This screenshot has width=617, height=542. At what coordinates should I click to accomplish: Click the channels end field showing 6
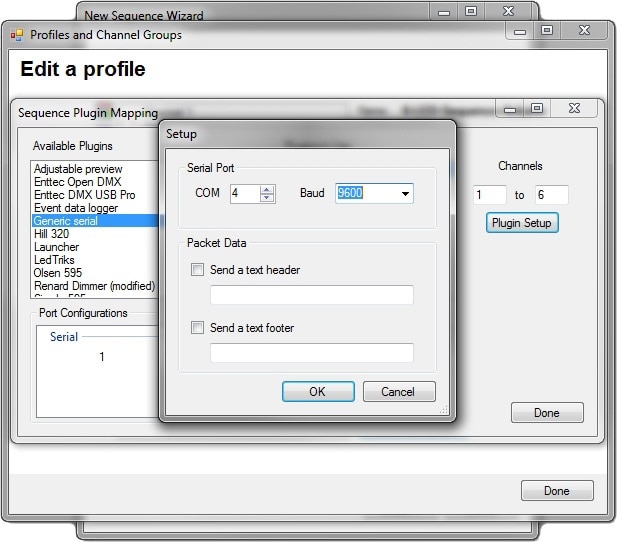click(552, 195)
